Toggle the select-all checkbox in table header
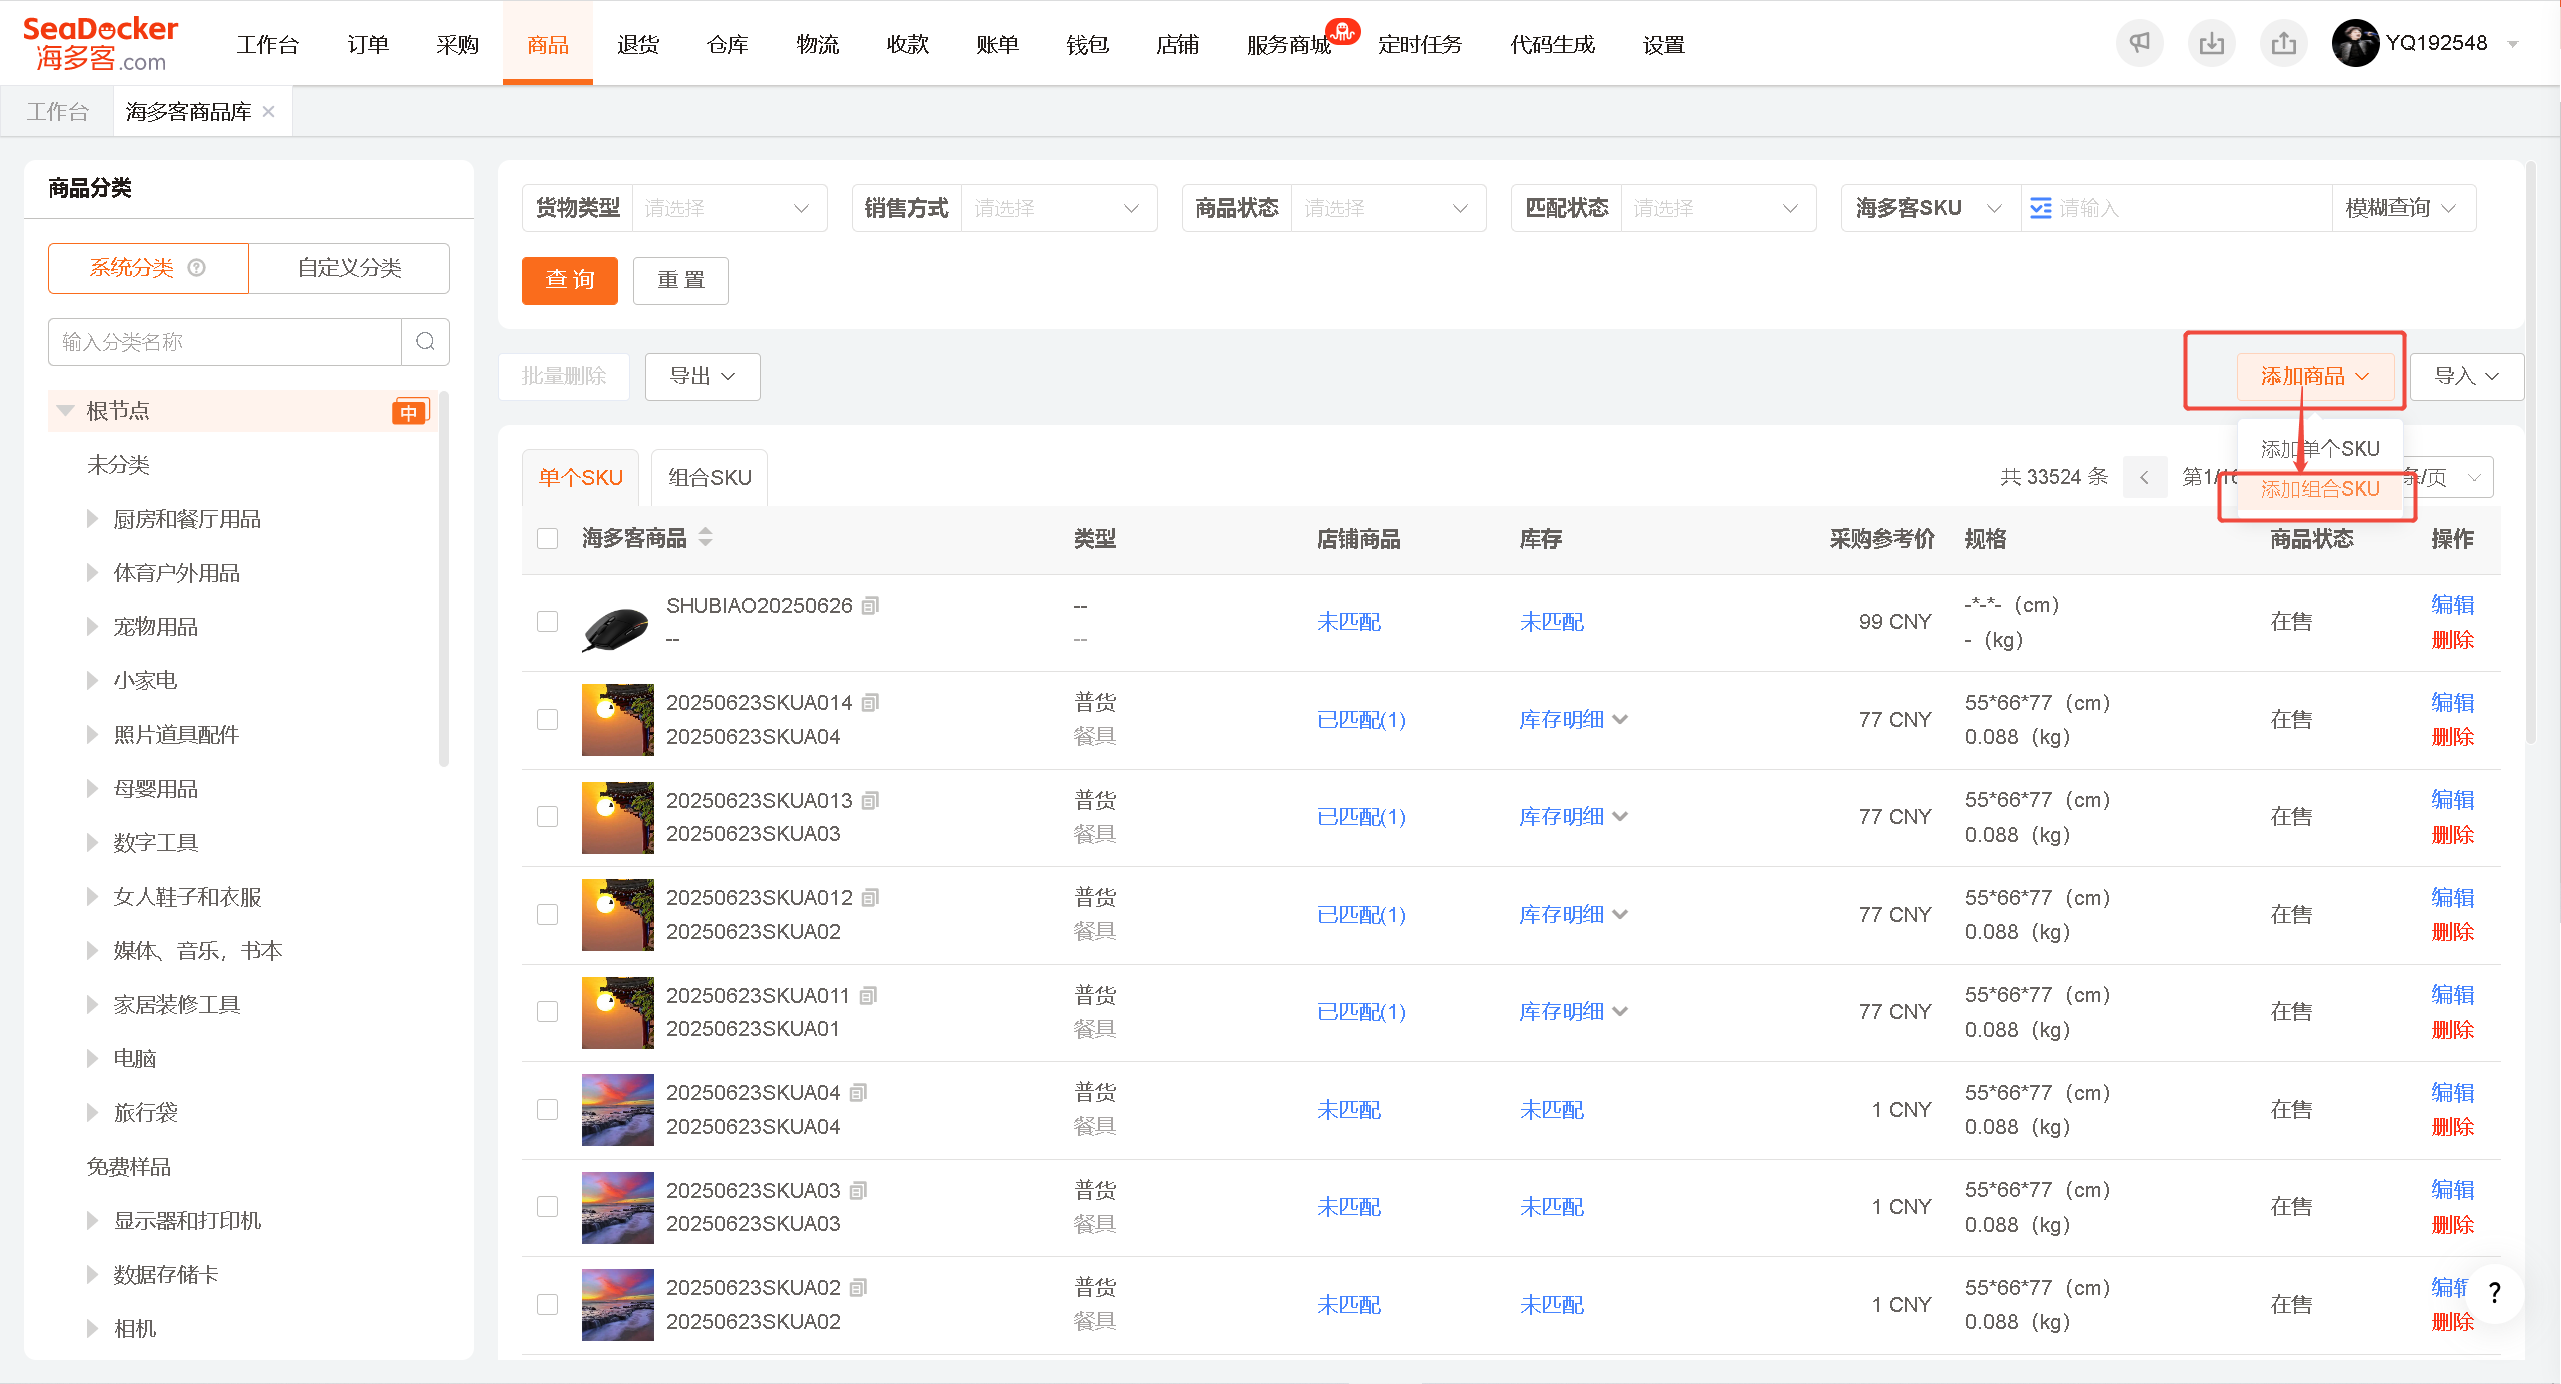Viewport: 2561px width, 1384px height. (547, 539)
